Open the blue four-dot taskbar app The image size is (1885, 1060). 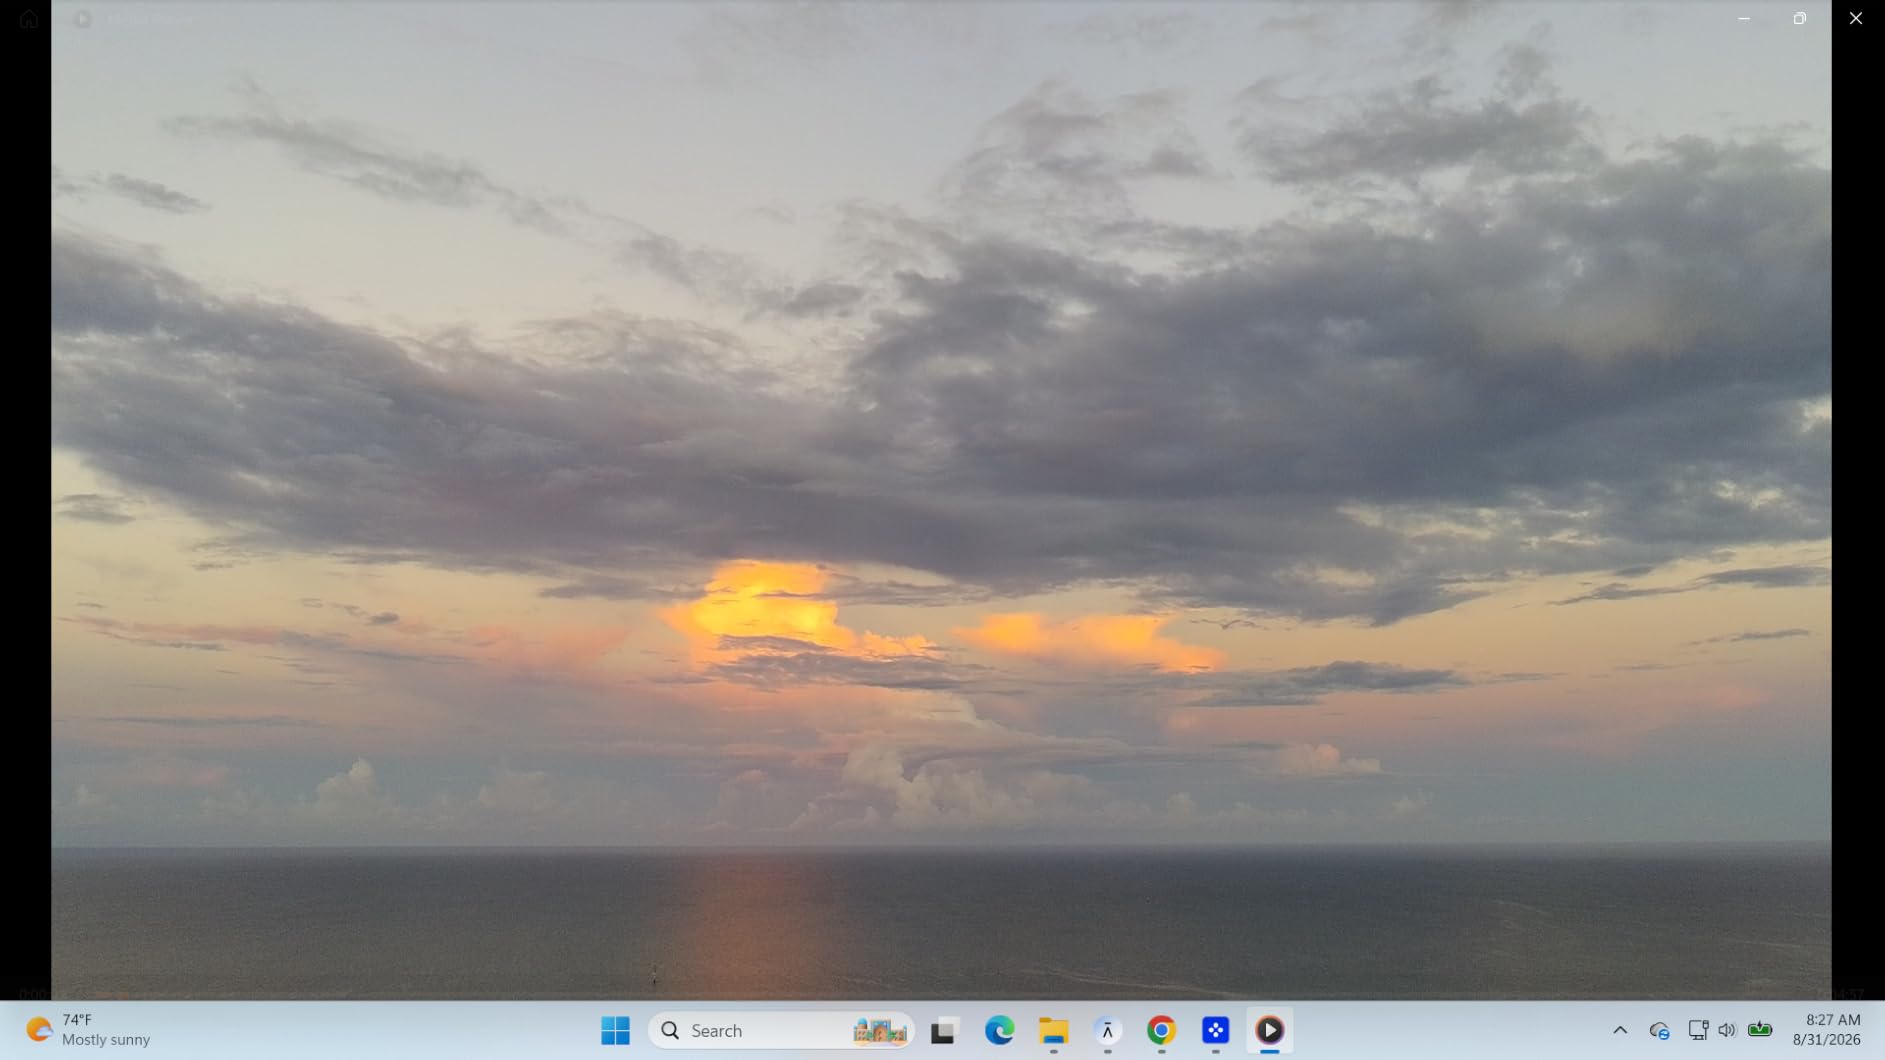coord(1215,1030)
